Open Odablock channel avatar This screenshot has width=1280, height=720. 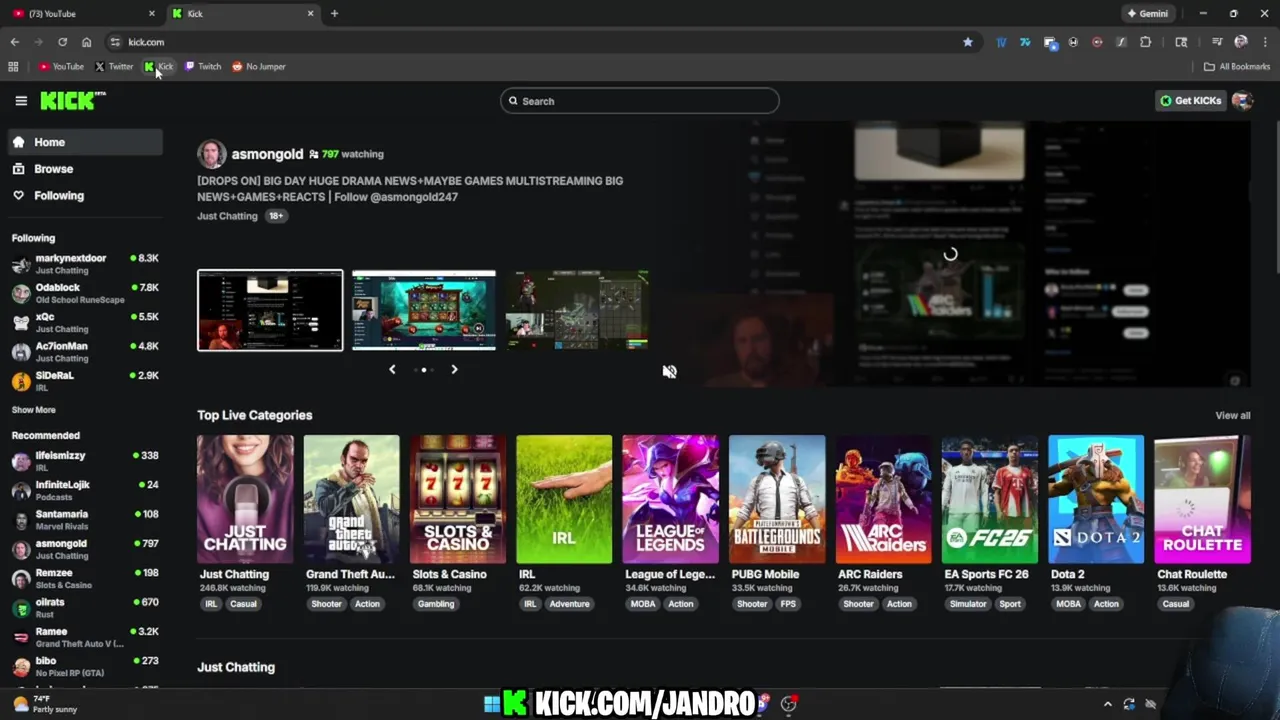point(21,293)
